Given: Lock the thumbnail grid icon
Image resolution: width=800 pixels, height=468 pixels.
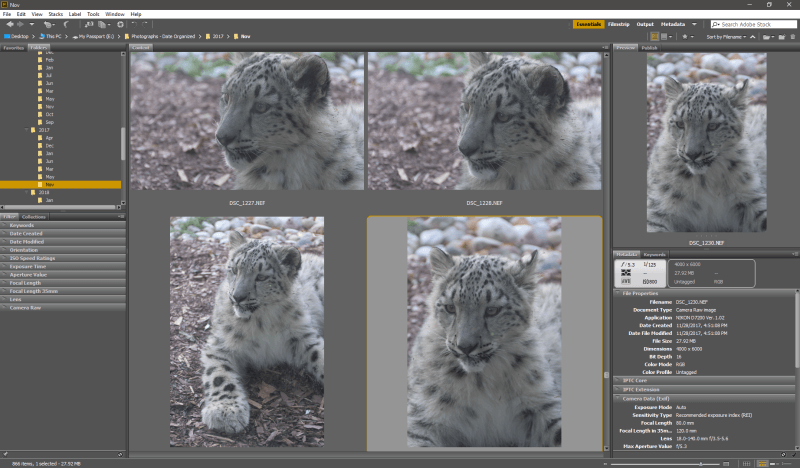Looking at the screenshot, I should (x=746, y=463).
